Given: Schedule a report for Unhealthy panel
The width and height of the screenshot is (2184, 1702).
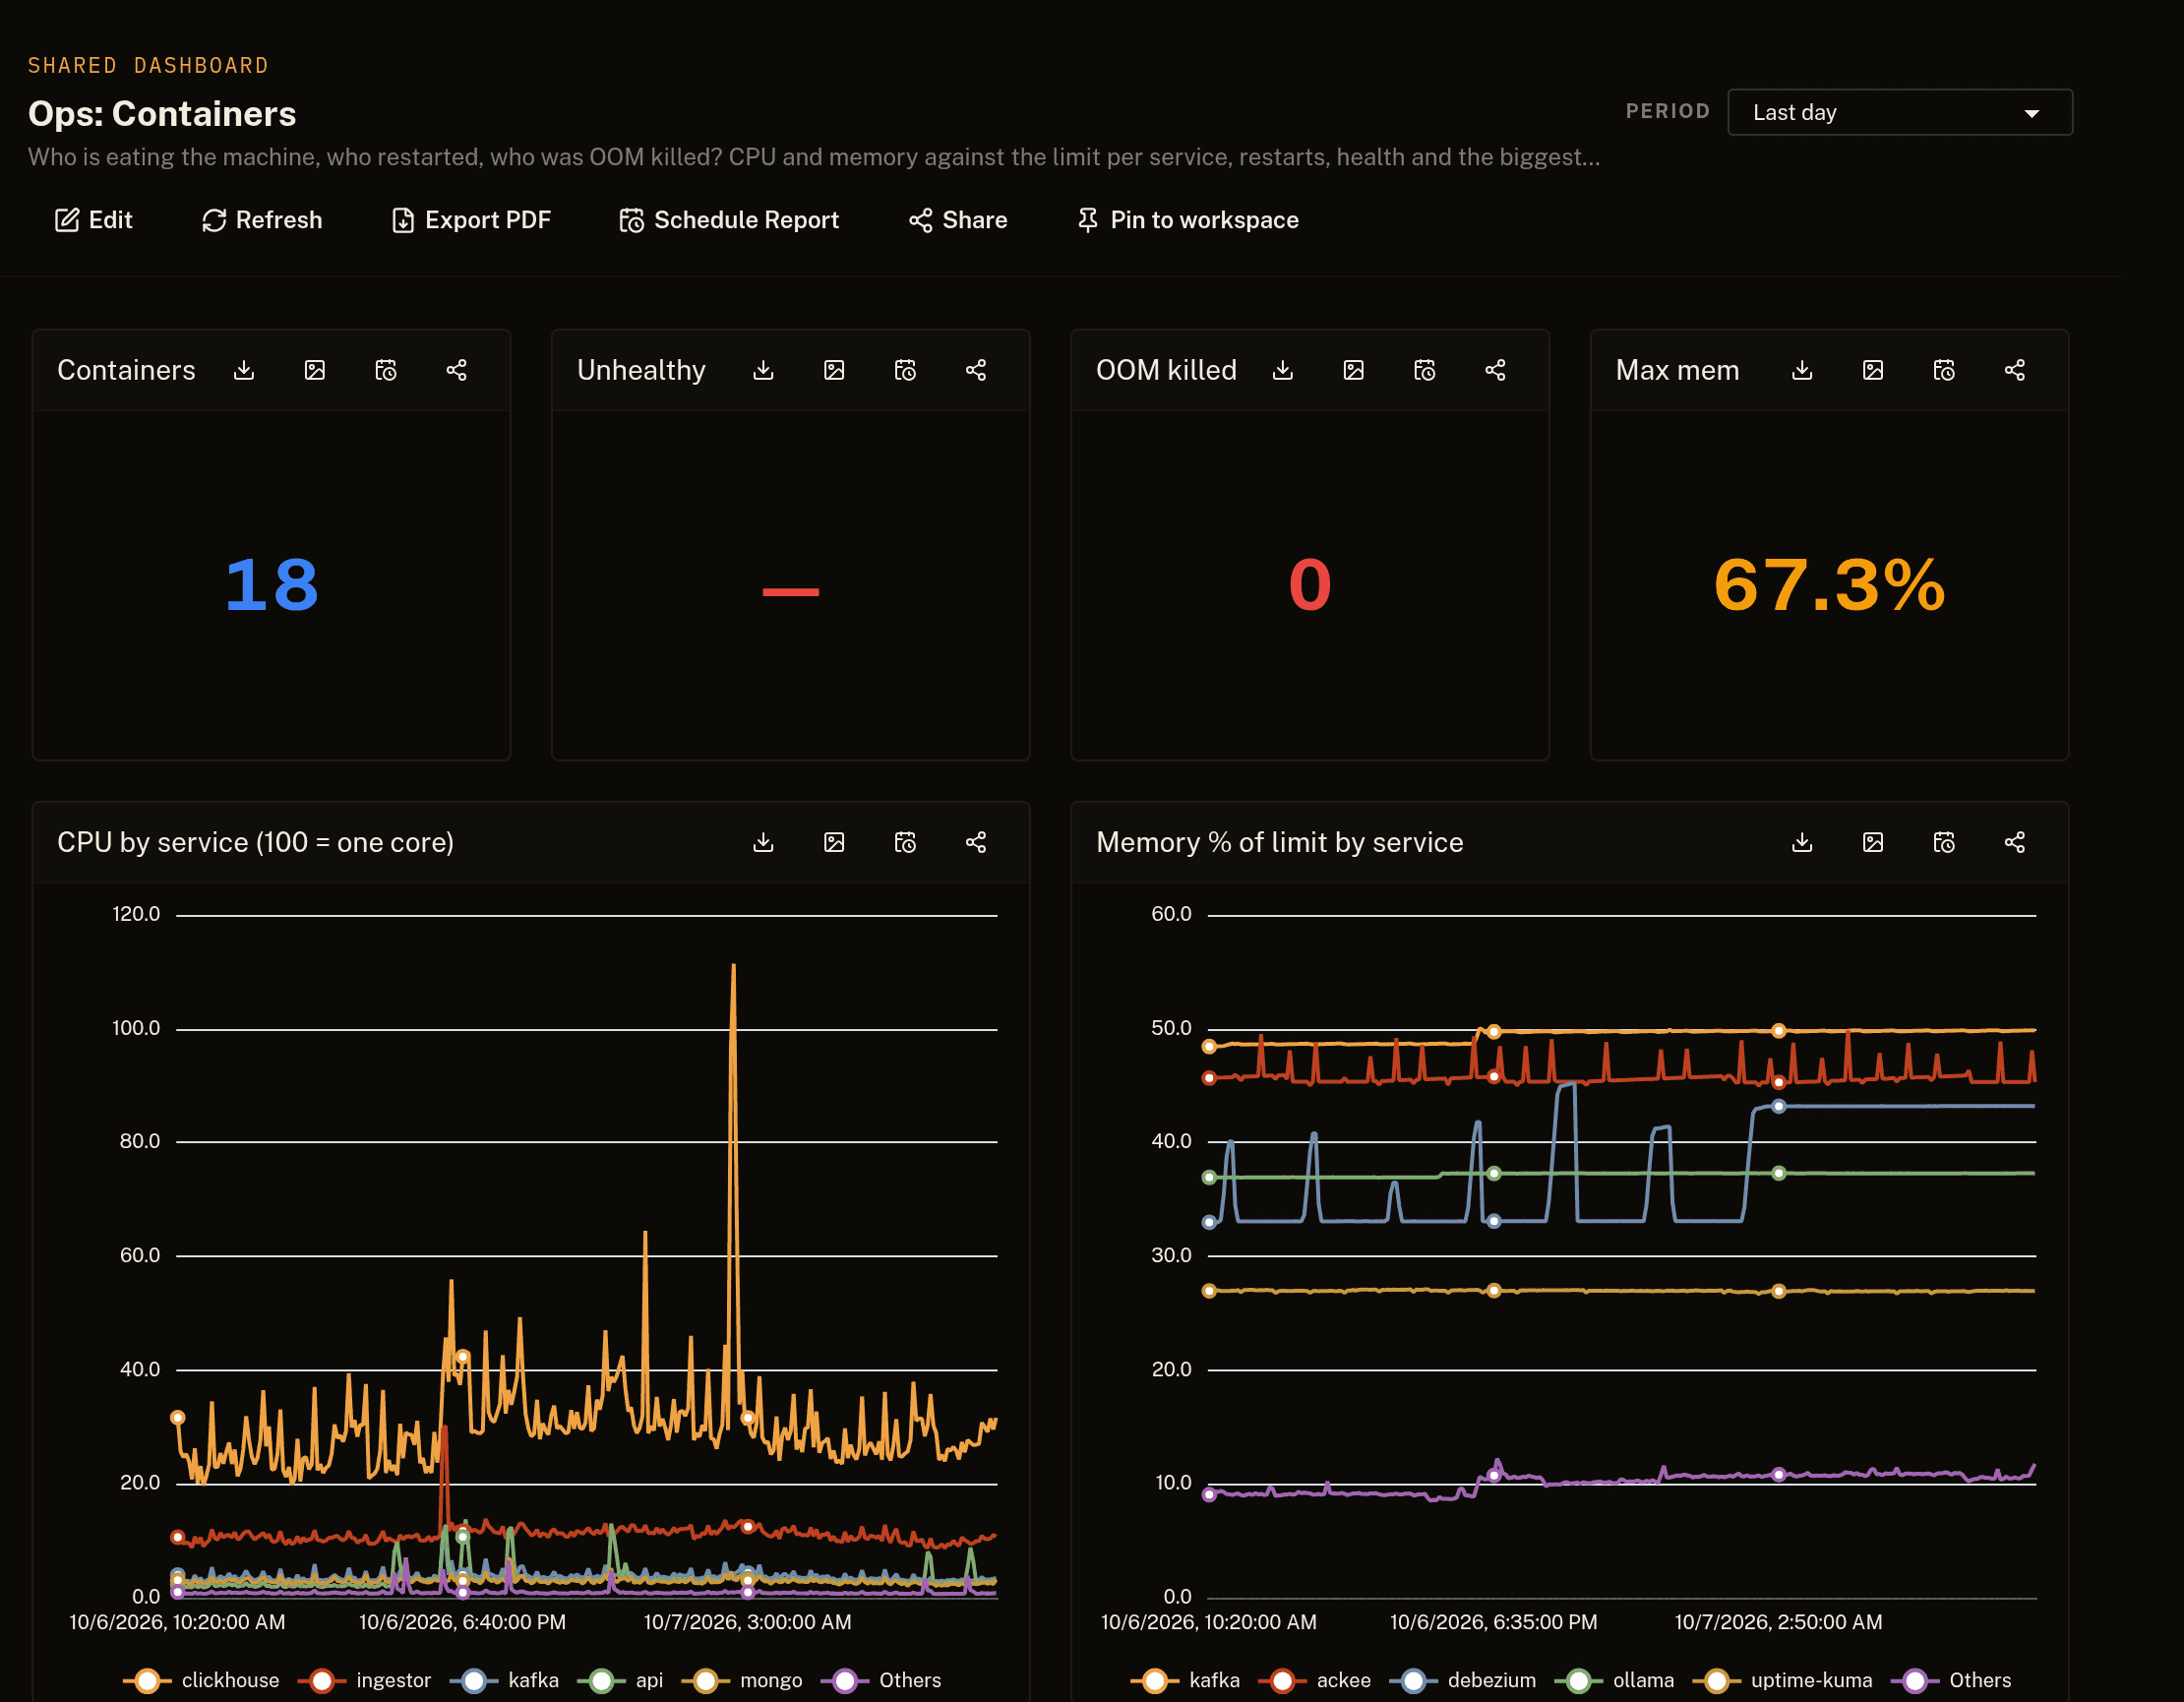Looking at the screenshot, I should pos(905,370).
